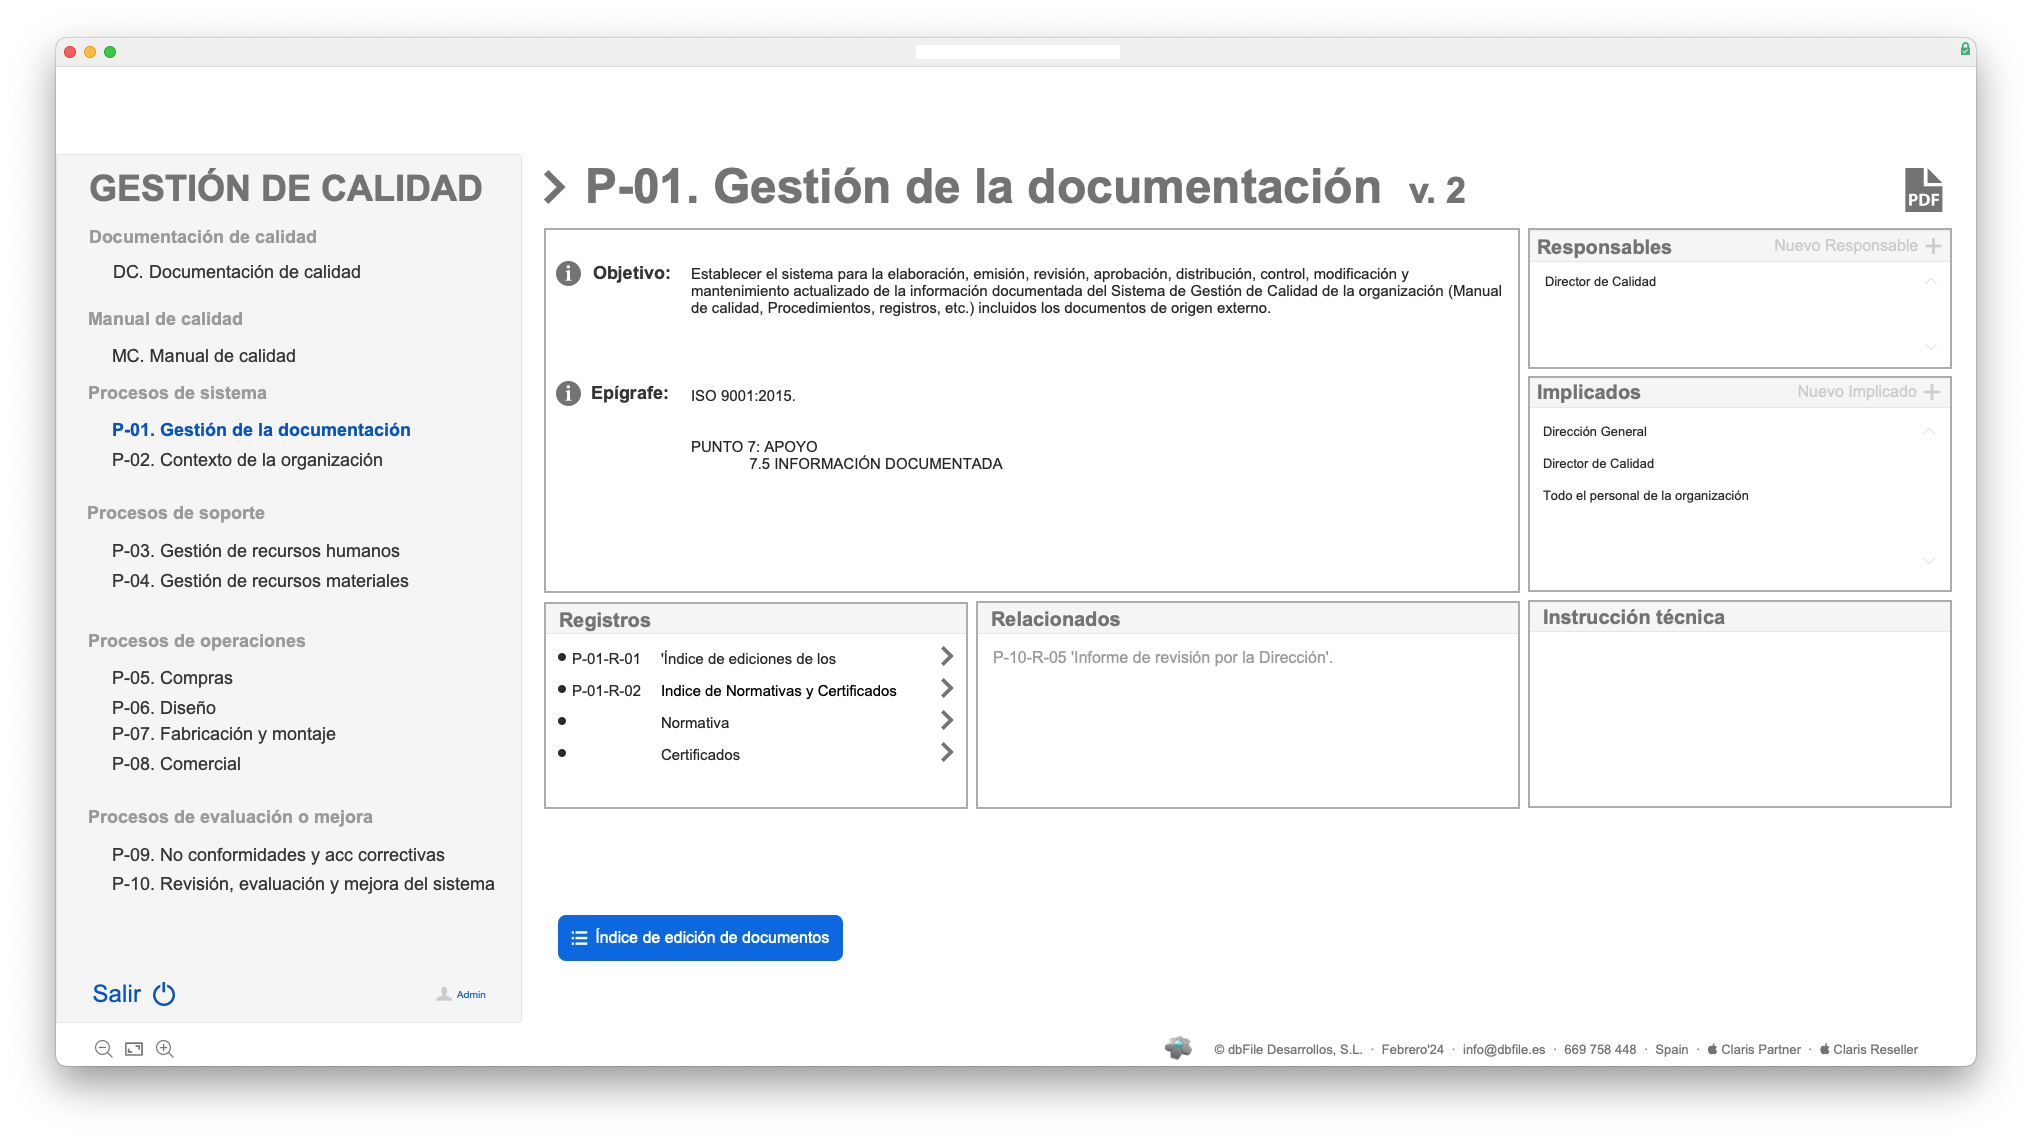The width and height of the screenshot is (2032, 1140).
Task: Open the Normativa record arrow
Action: 947,720
